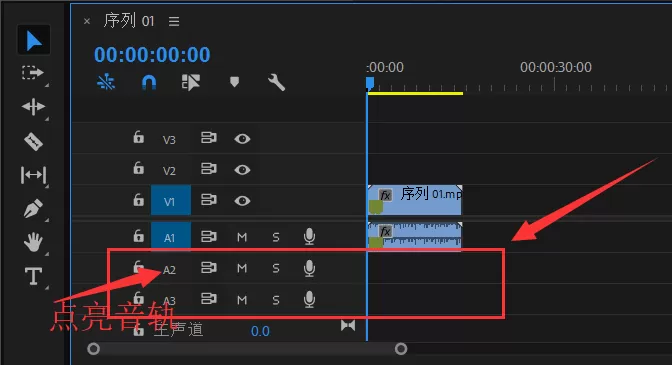Click the 00:00:00:00 playhead timecode
672x365 pixels.
(152, 55)
